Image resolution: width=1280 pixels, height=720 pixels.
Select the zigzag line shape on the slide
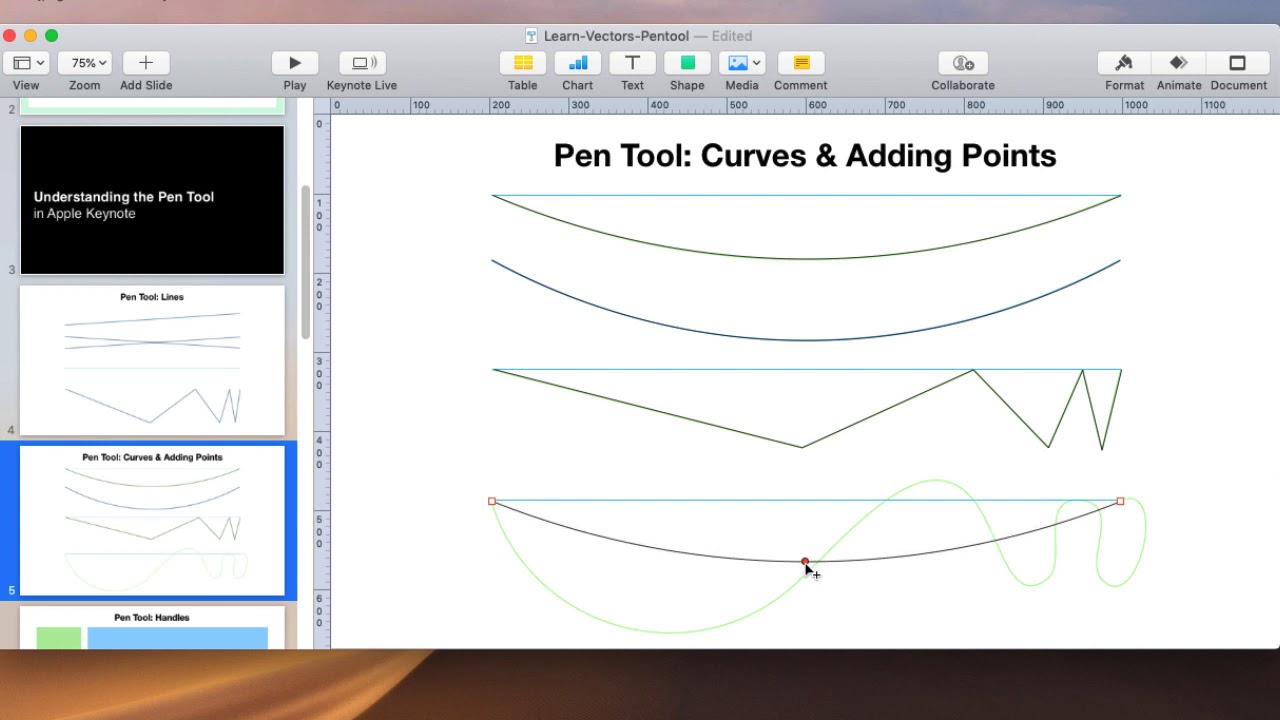coord(800,446)
